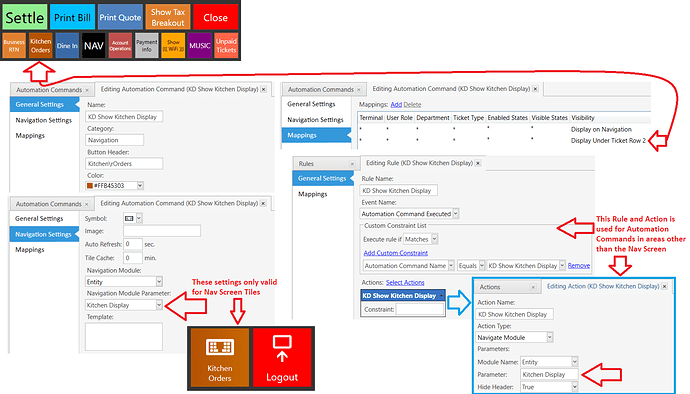The image size is (690, 394).
Task: Select Mappings in the top-right Automation Commands panel
Action: (316, 135)
